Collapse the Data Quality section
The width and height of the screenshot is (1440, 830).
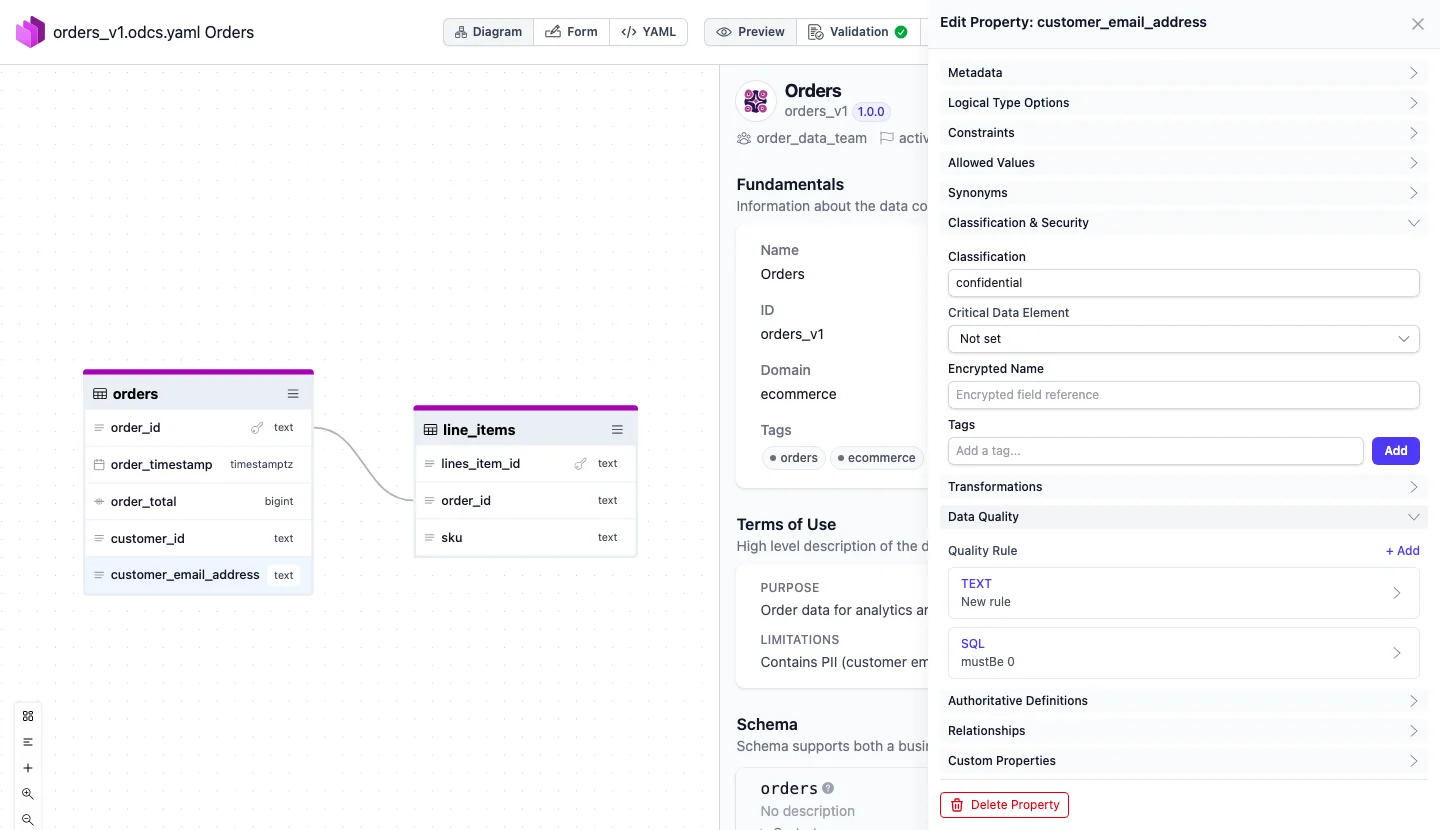pos(1184,517)
